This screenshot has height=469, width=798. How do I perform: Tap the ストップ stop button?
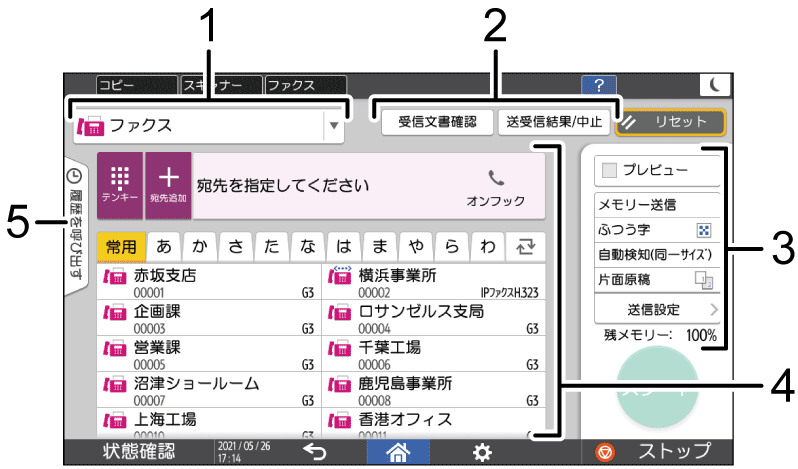(657, 452)
